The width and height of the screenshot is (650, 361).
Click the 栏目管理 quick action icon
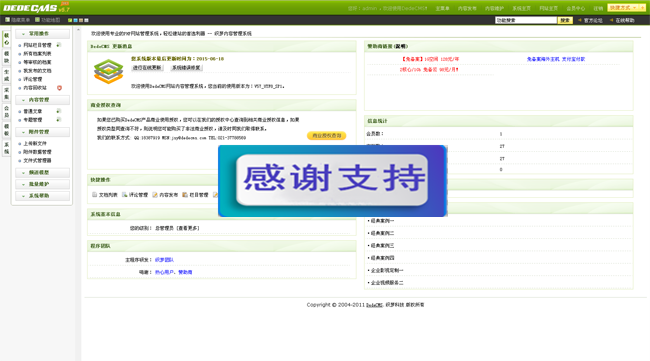tap(185, 195)
